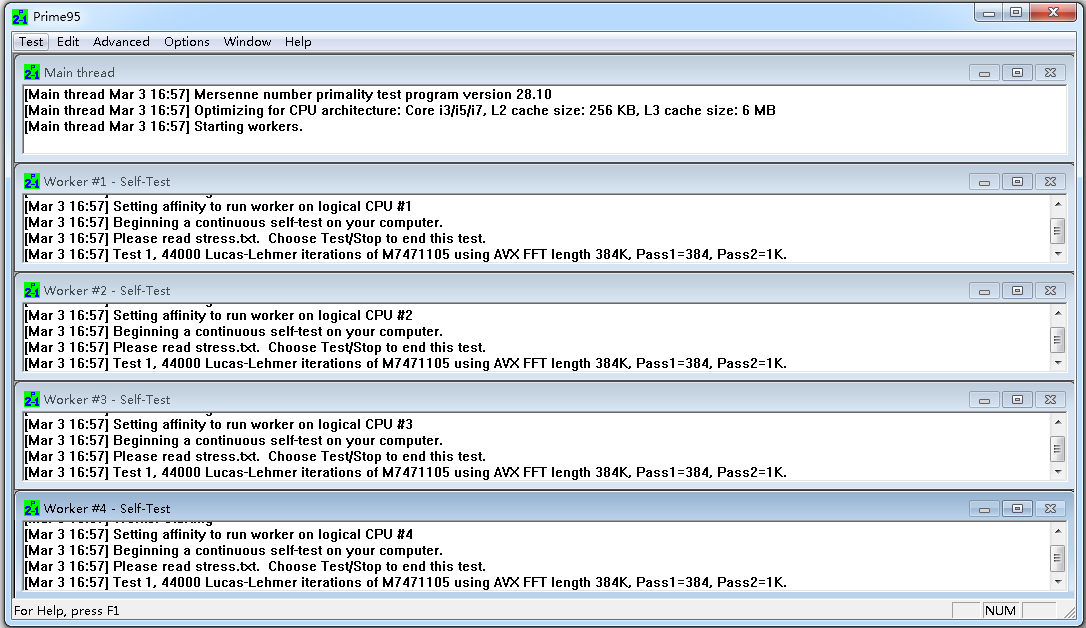The image size is (1086, 628).
Task: Close the Main thread child window
Action: [x=1051, y=73]
